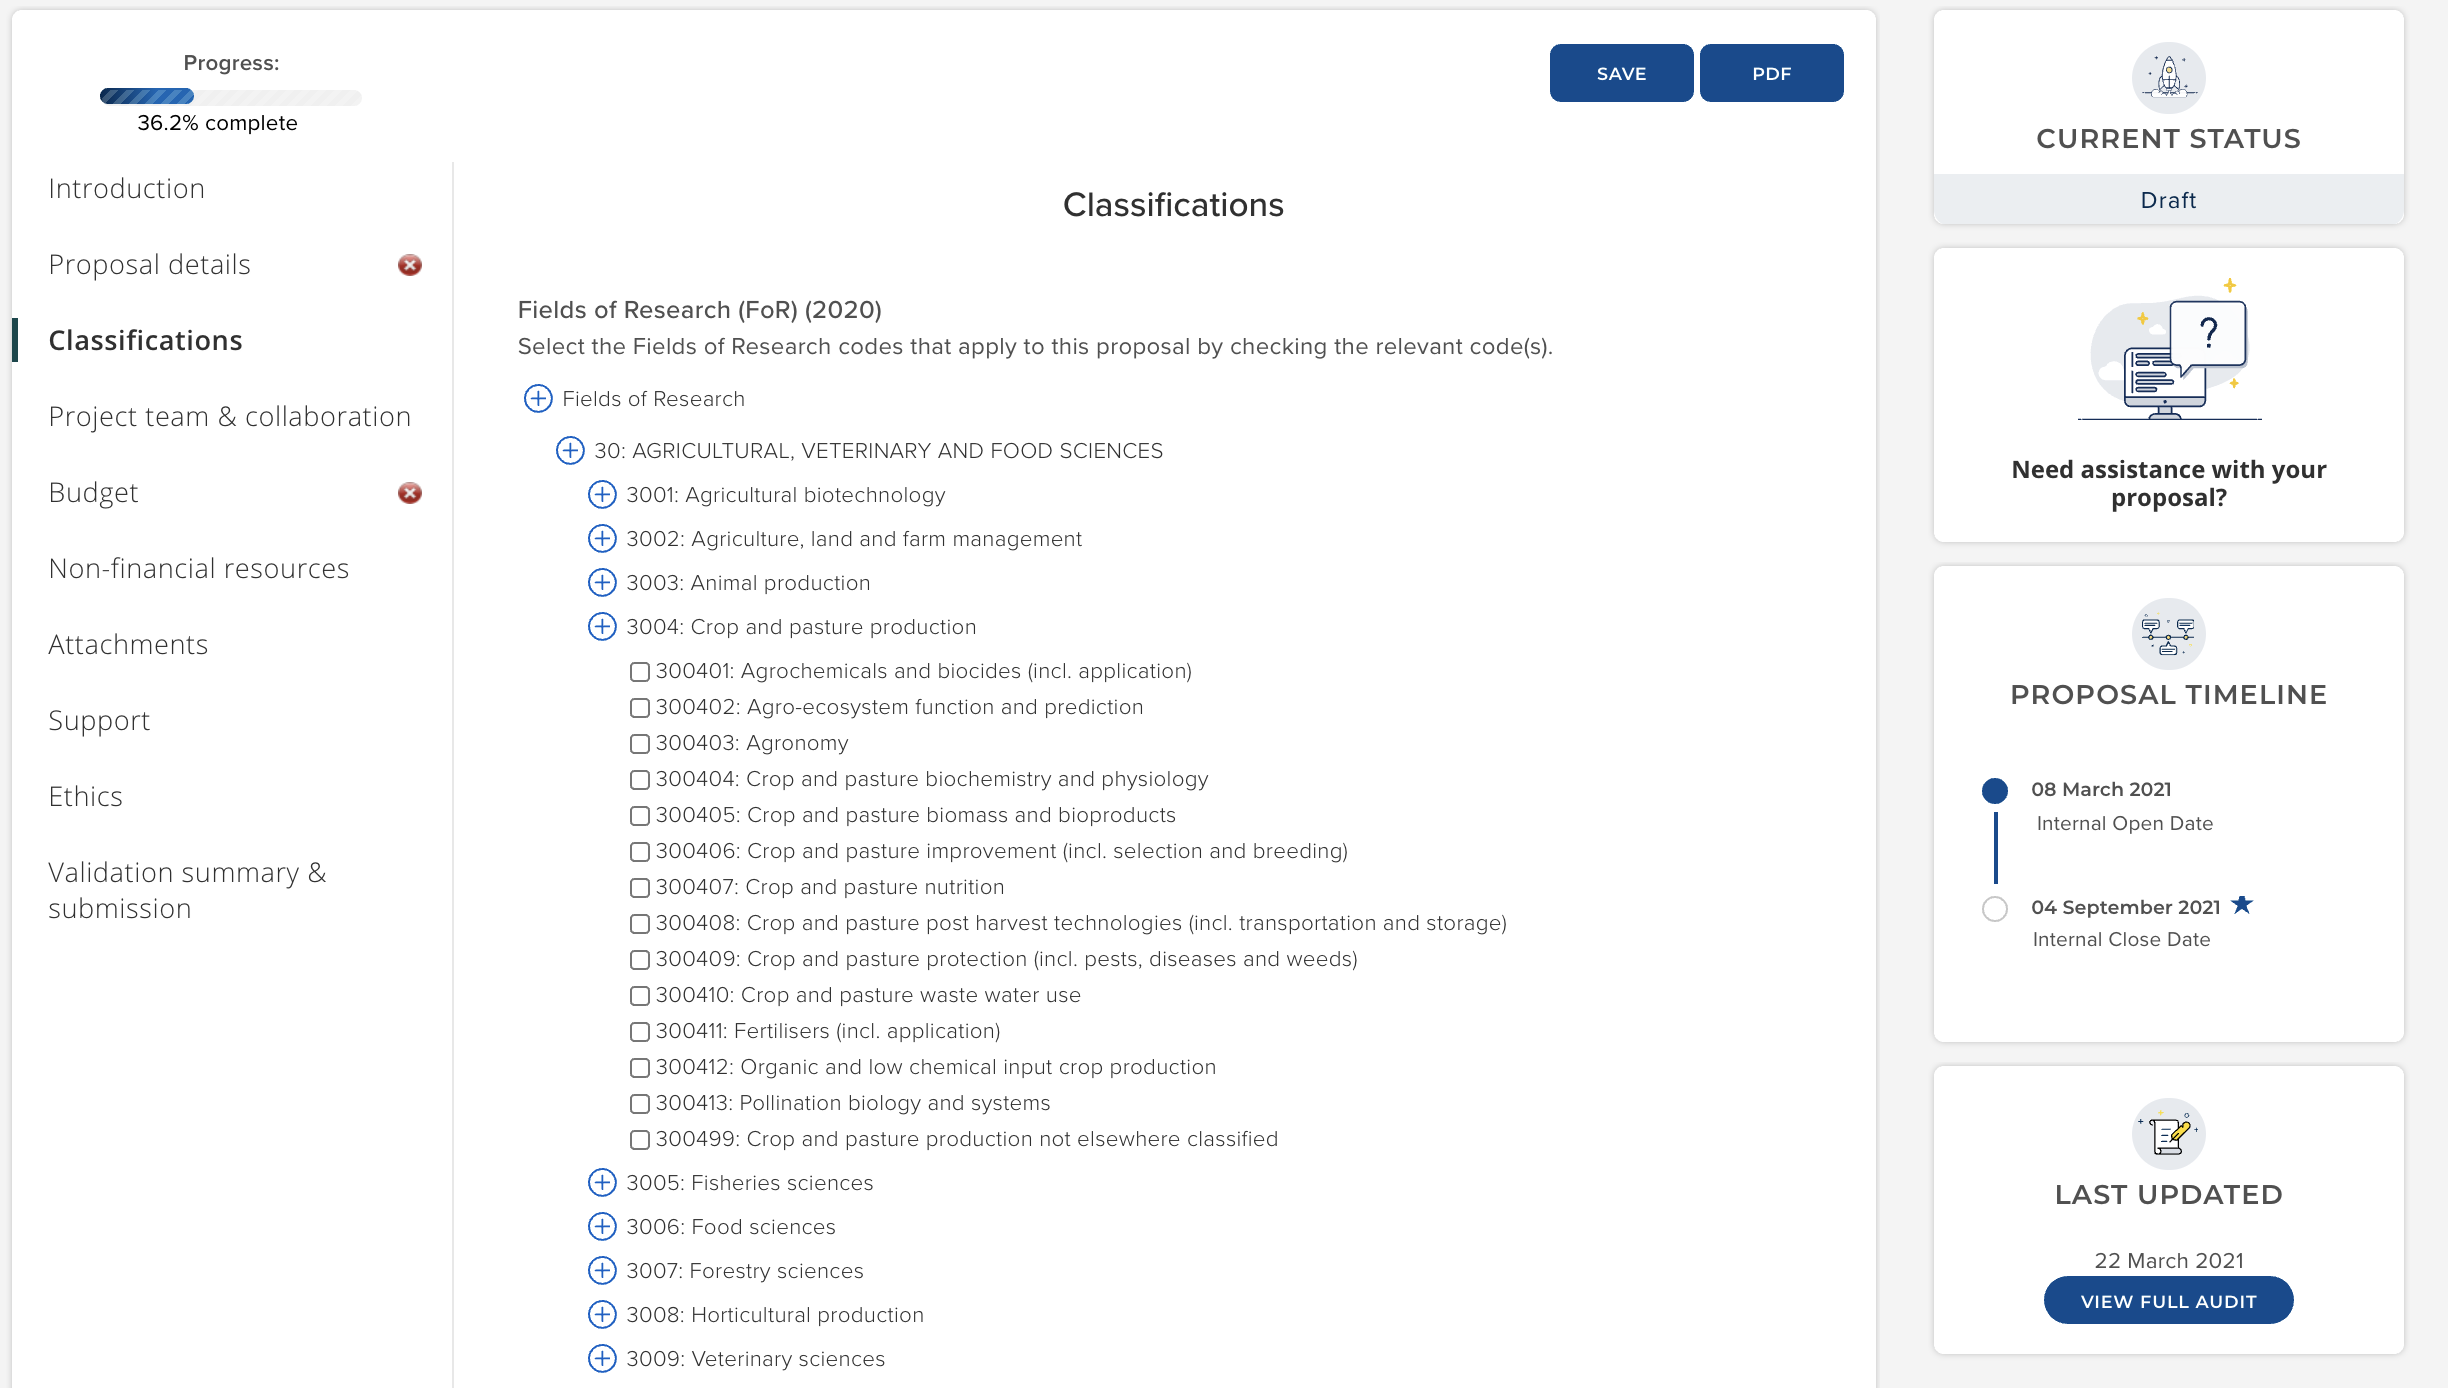Enable the 300411: Fertilisers checkbox
This screenshot has height=1388, width=2448.
pos(640,1032)
